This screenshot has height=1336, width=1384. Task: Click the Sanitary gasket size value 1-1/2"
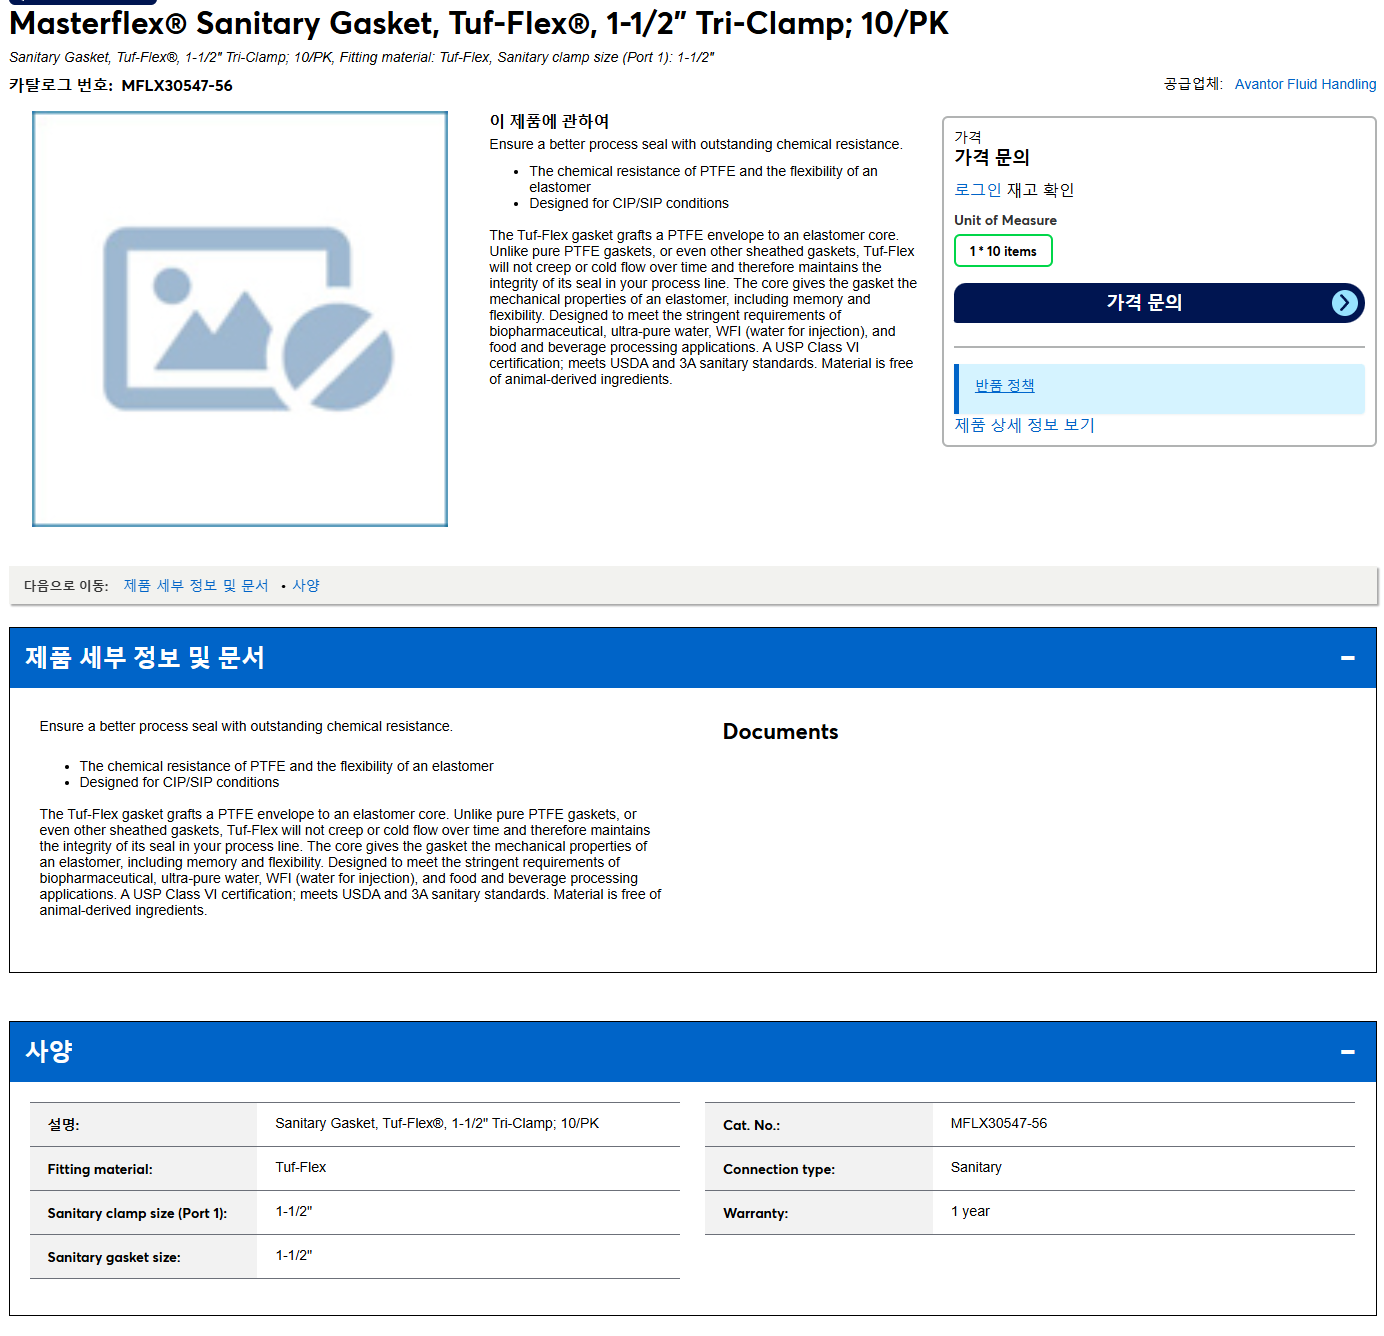click(x=294, y=1255)
